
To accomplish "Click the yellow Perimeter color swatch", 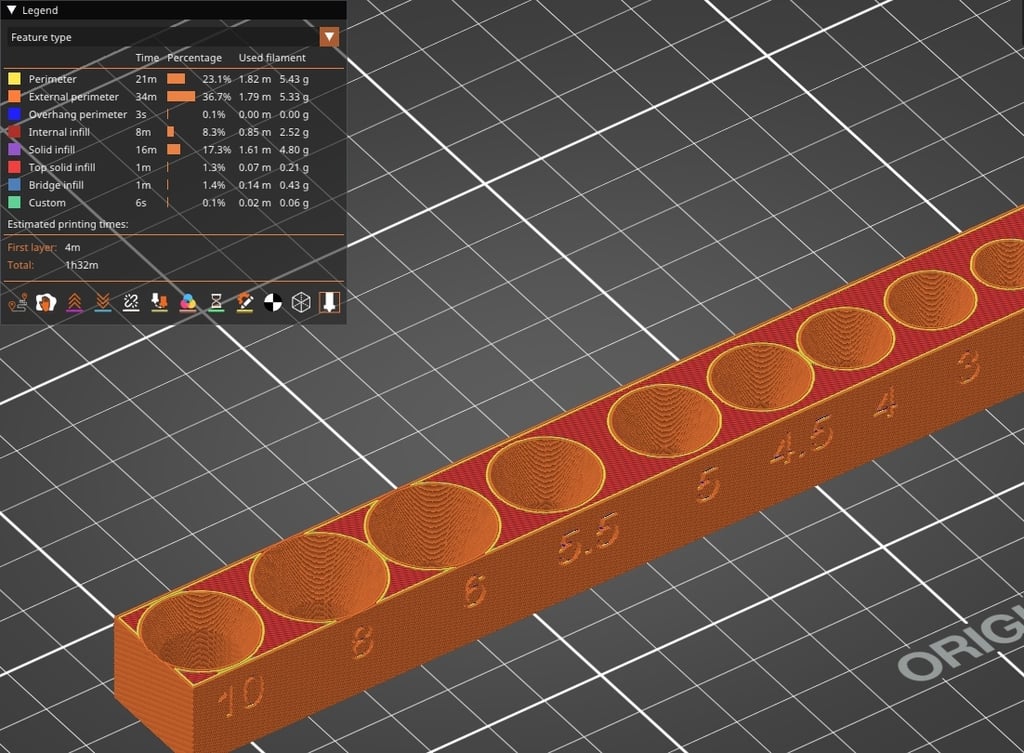I will tap(15, 79).
